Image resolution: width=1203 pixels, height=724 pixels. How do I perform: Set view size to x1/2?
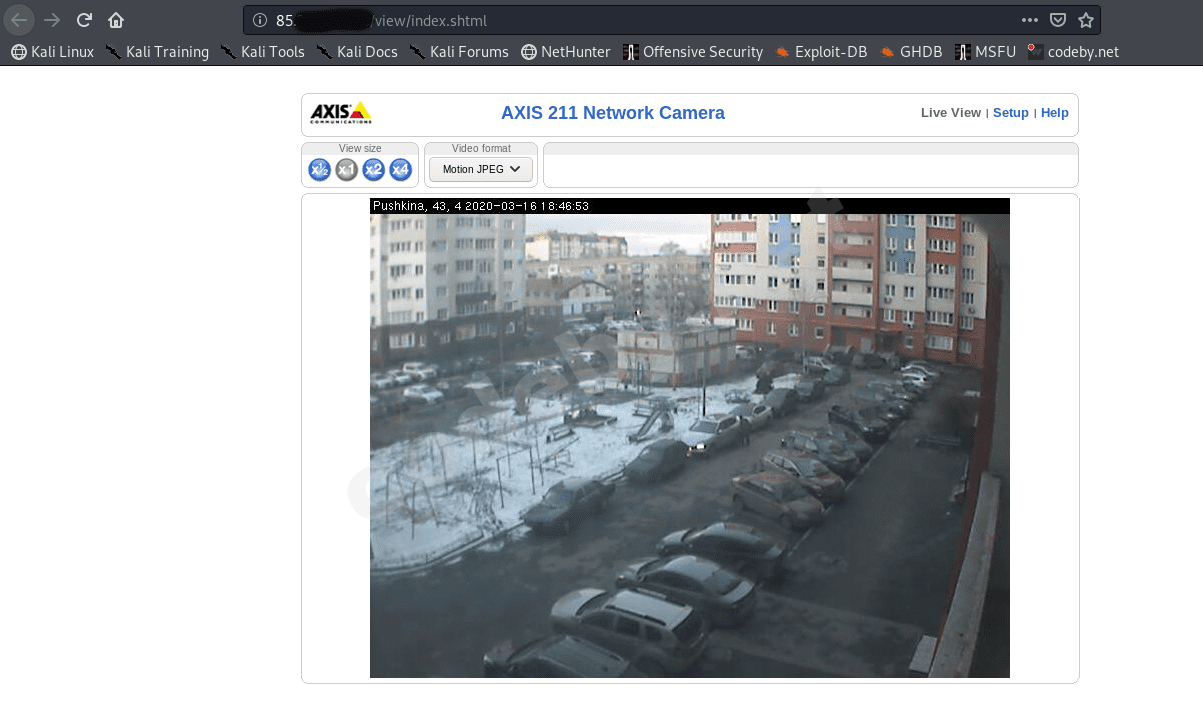point(319,170)
